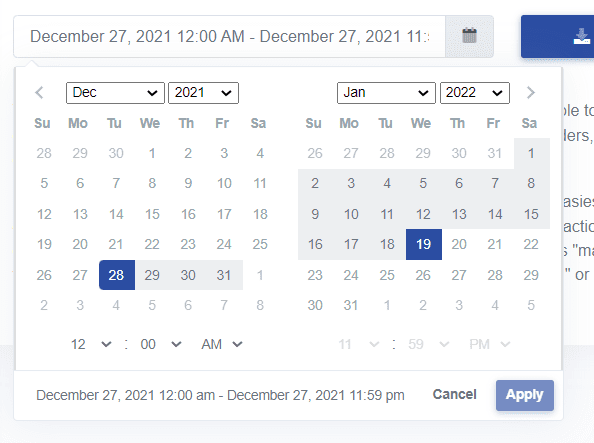Go to previous month with left arrow
The width and height of the screenshot is (594, 443).
tap(39, 92)
